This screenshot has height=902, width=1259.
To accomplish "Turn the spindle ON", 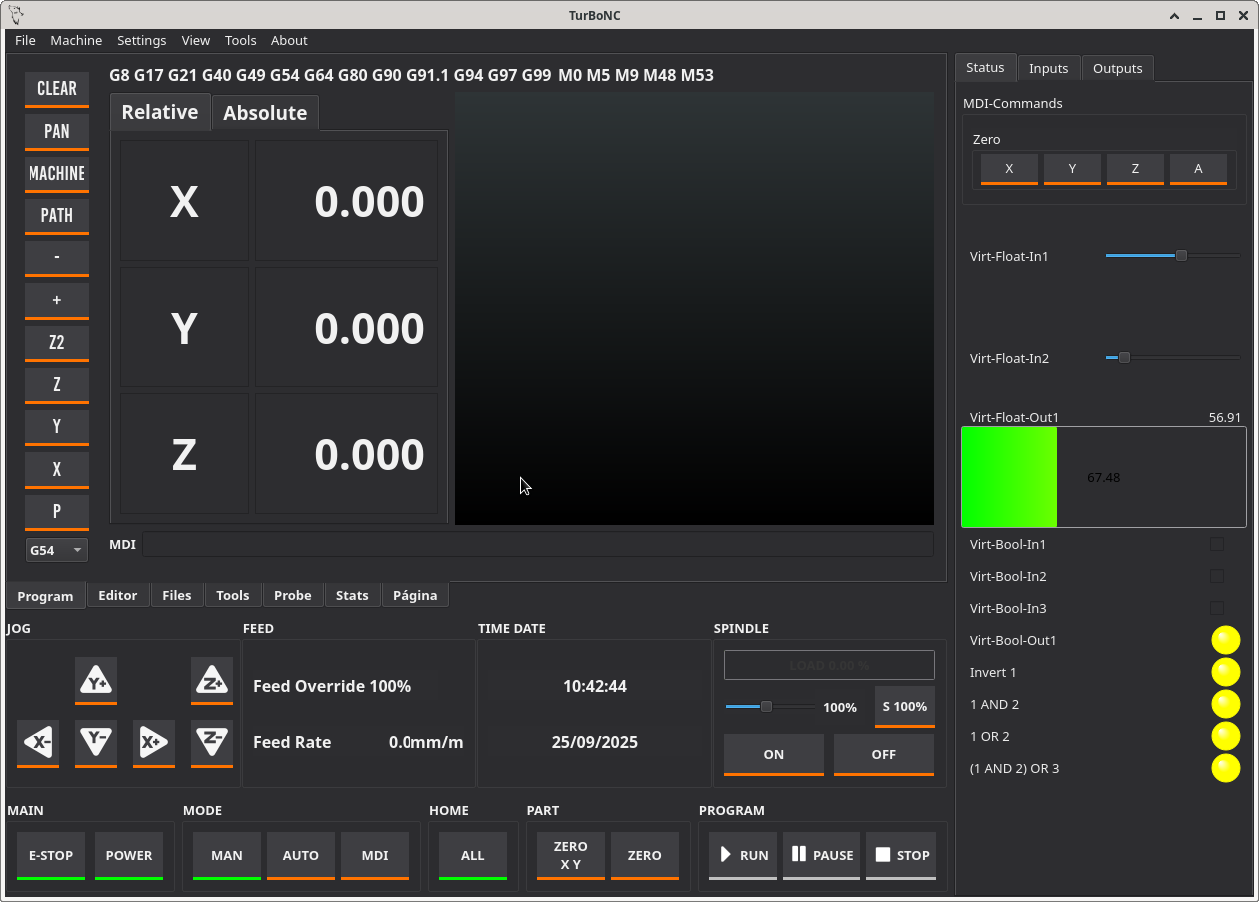I will (773, 754).
